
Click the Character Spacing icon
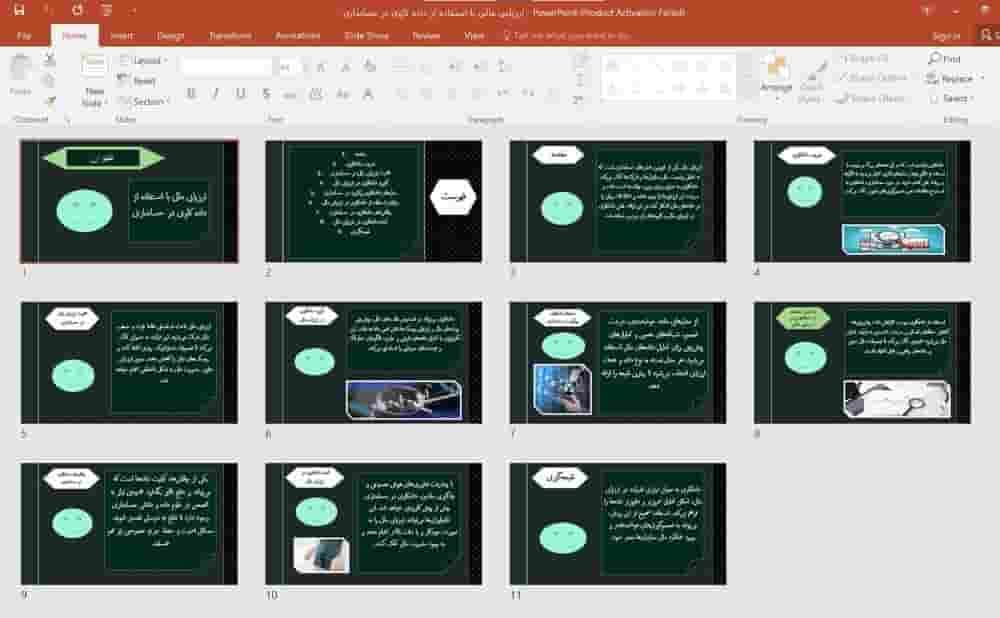point(316,94)
